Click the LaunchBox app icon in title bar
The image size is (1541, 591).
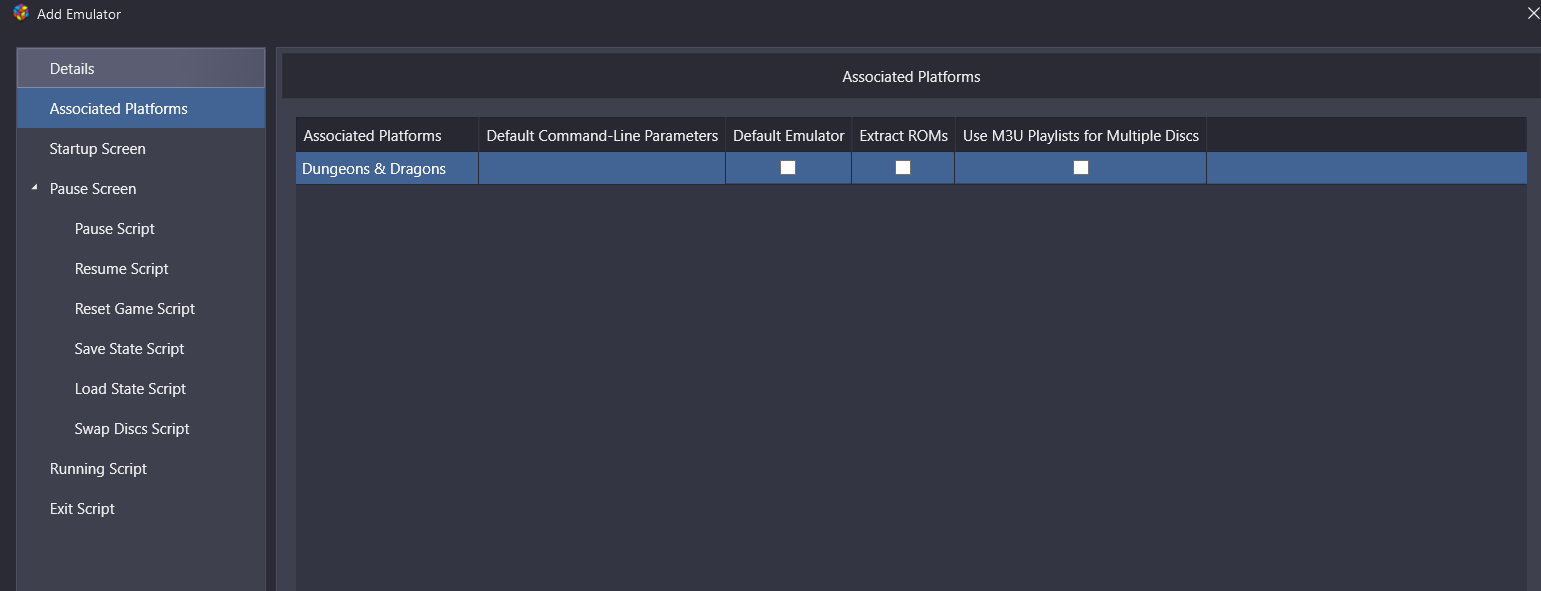pos(21,14)
